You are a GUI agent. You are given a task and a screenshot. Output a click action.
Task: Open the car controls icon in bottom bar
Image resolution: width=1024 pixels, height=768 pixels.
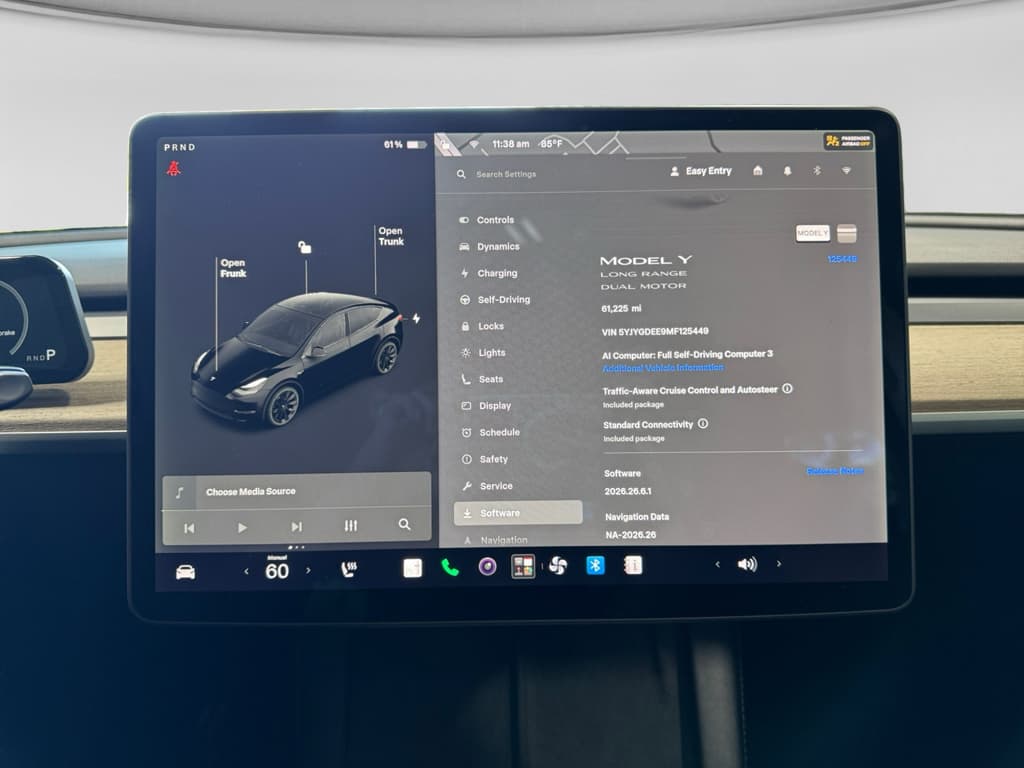tap(185, 572)
